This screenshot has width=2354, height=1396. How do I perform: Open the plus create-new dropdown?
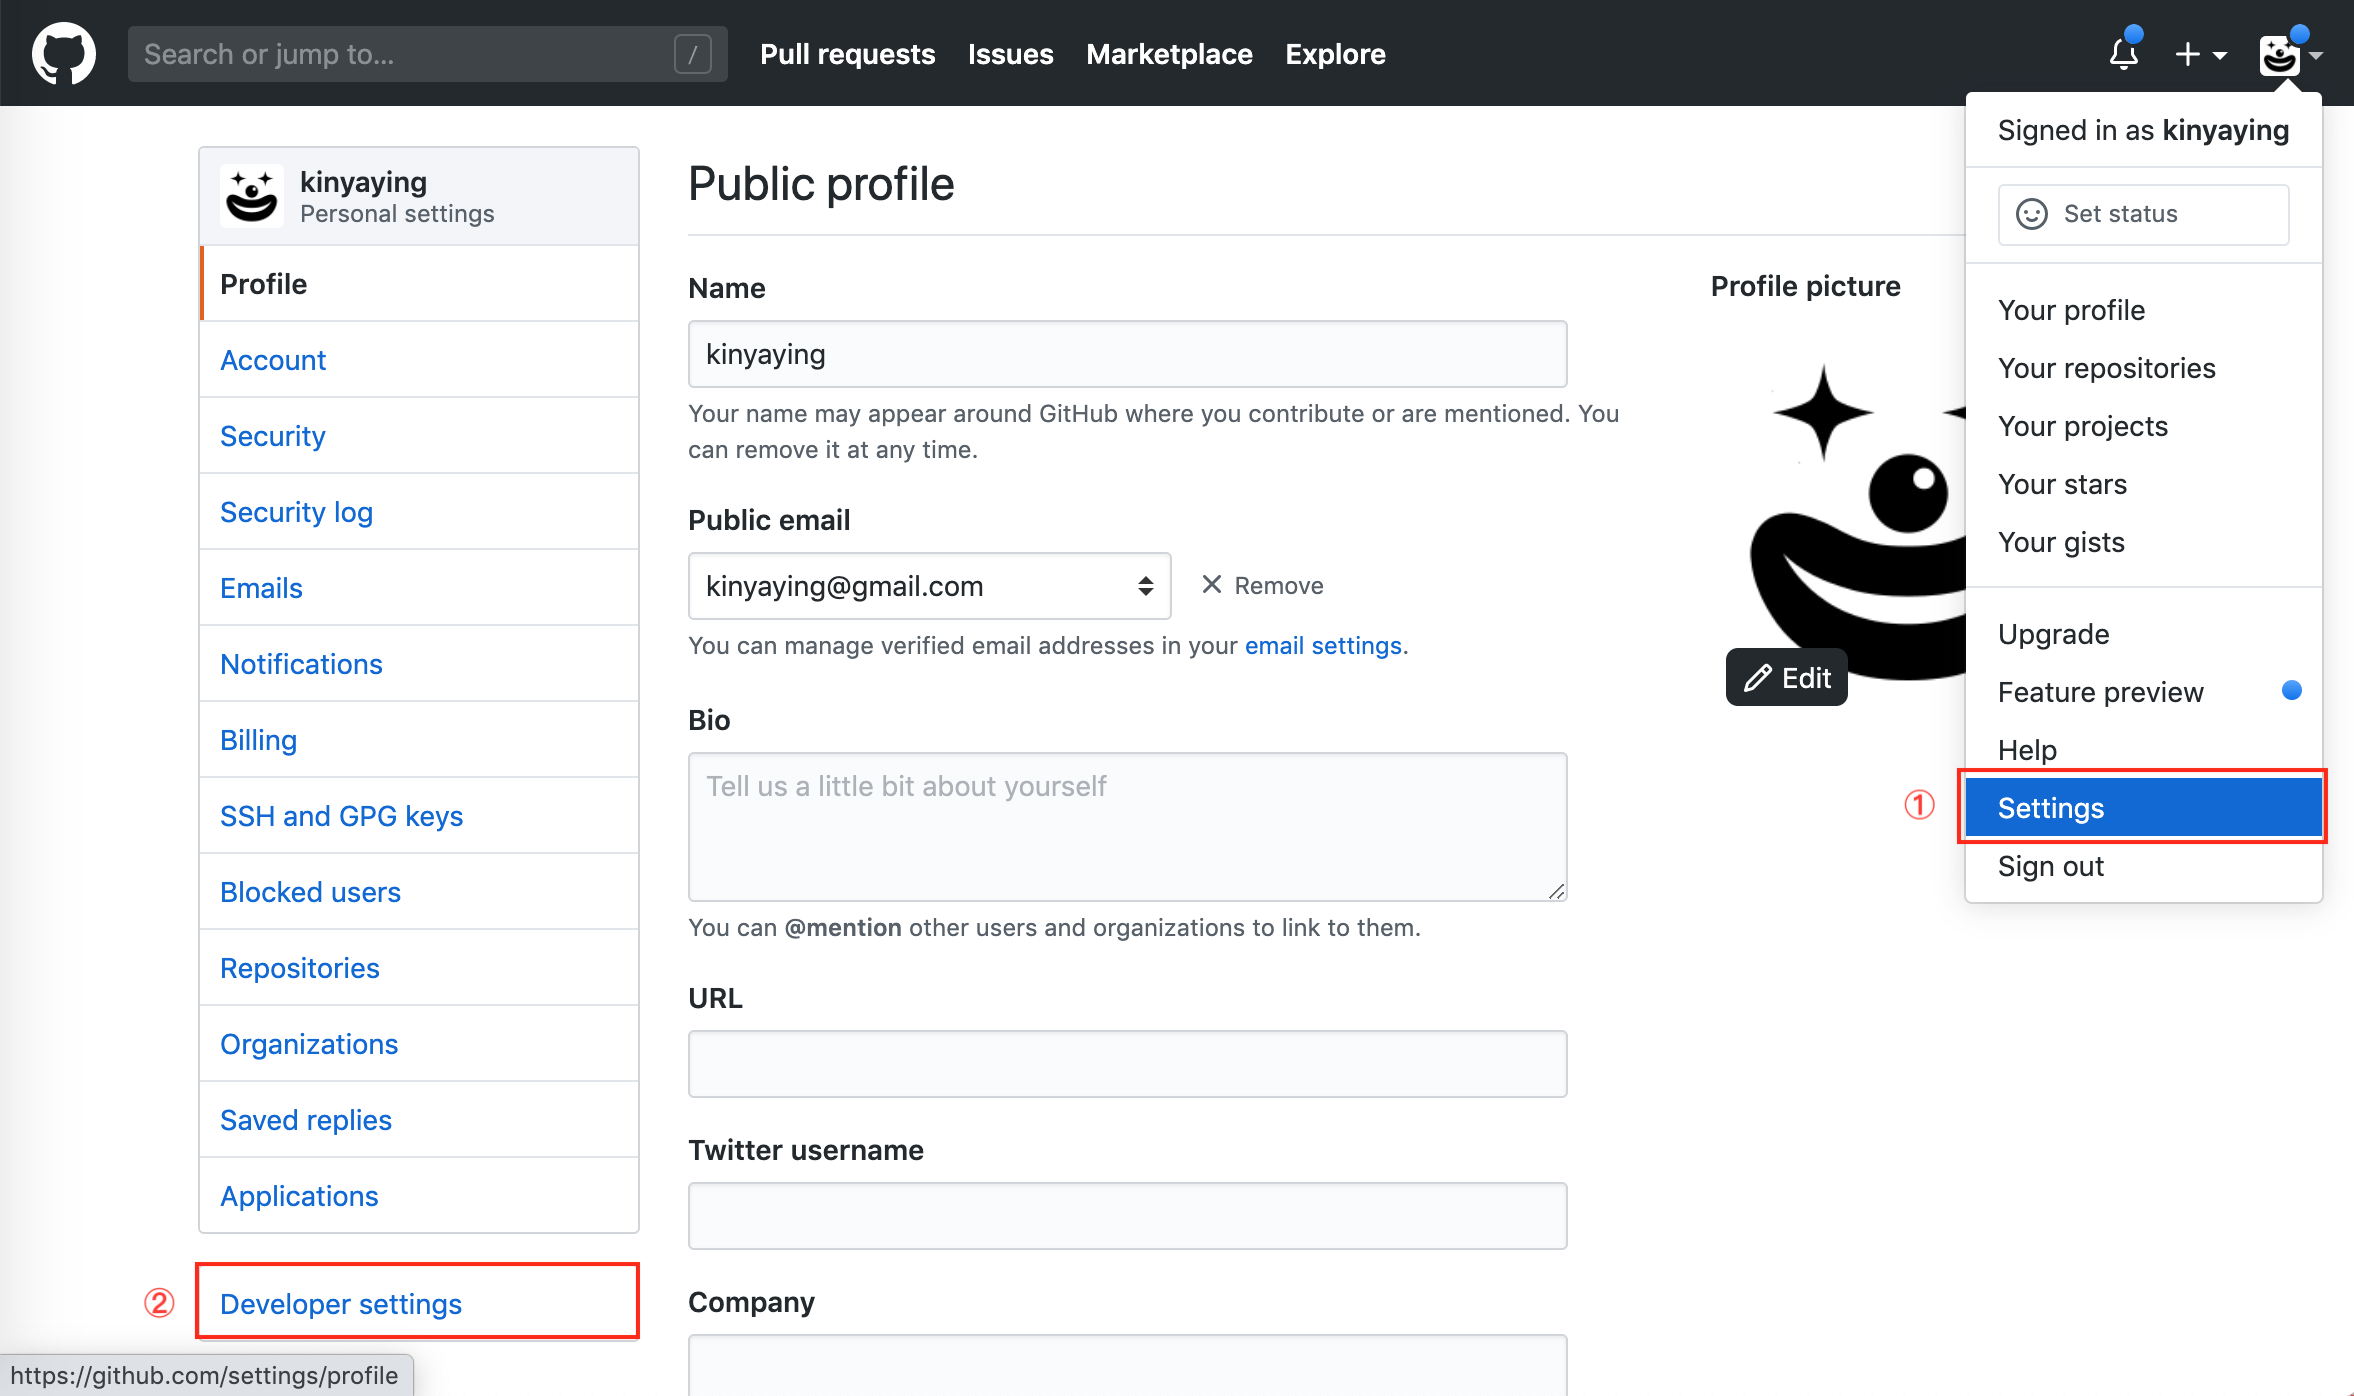tap(2200, 54)
